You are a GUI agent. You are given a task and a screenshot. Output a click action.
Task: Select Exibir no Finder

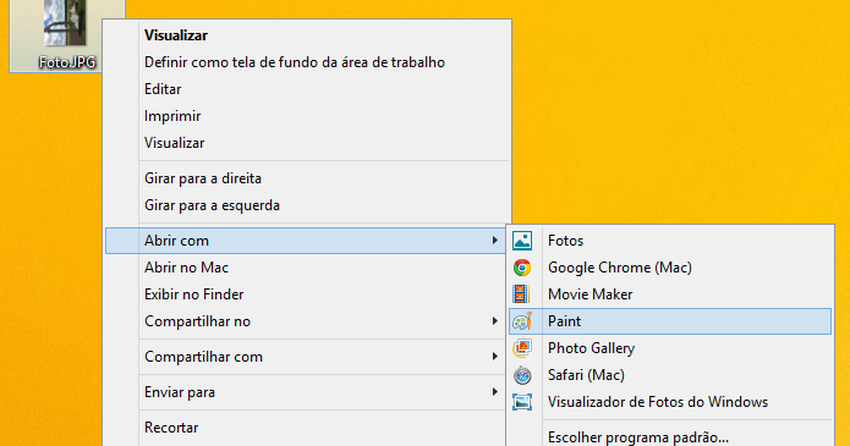(x=194, y=294)
